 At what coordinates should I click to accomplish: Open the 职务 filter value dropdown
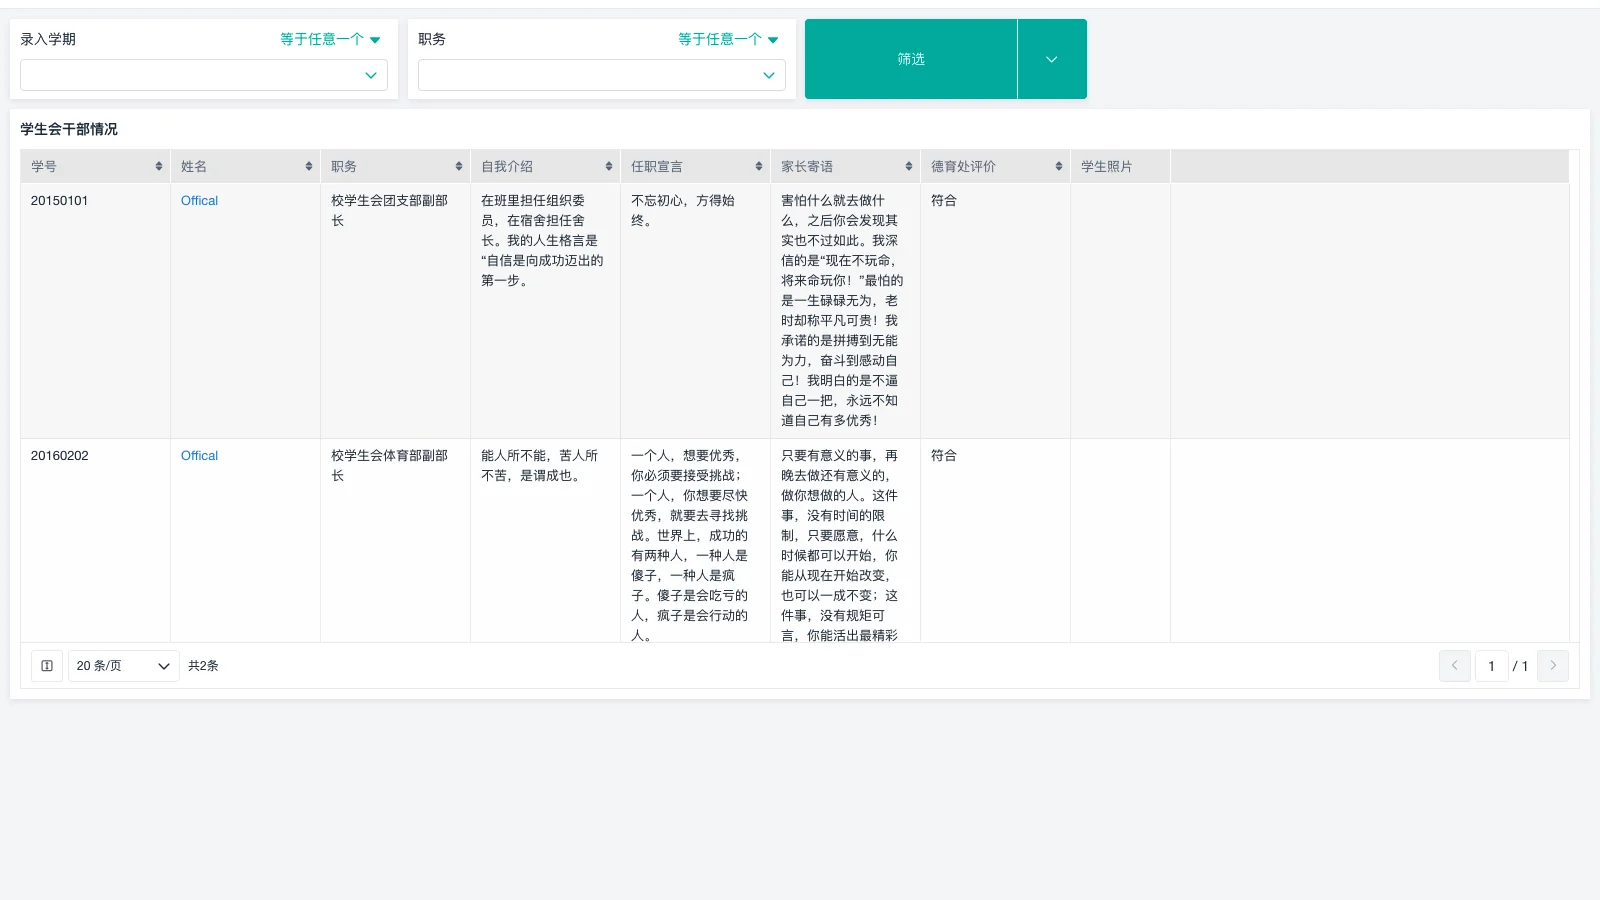coord(600,75)
